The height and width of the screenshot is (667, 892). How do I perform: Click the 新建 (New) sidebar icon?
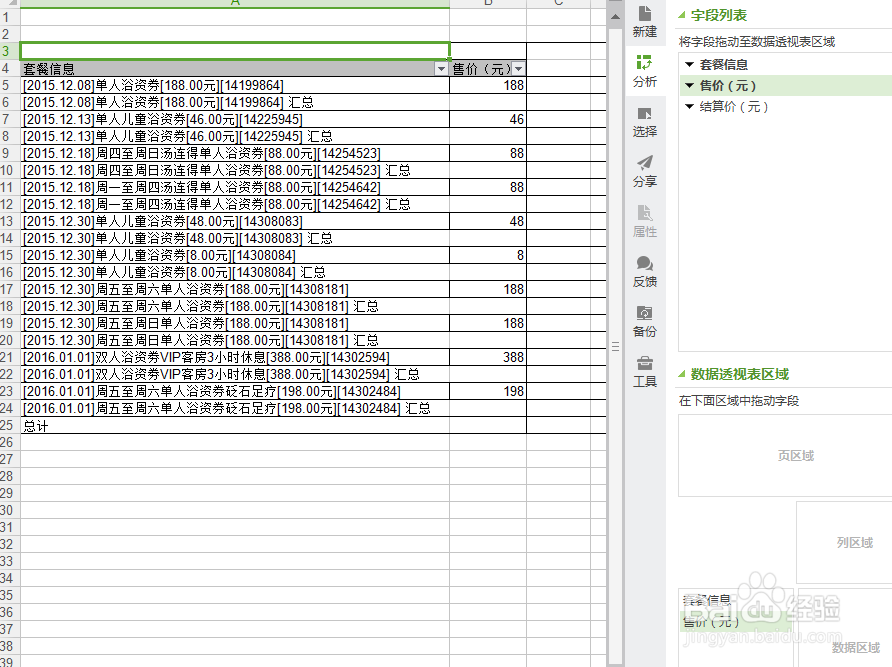point(645,21)
